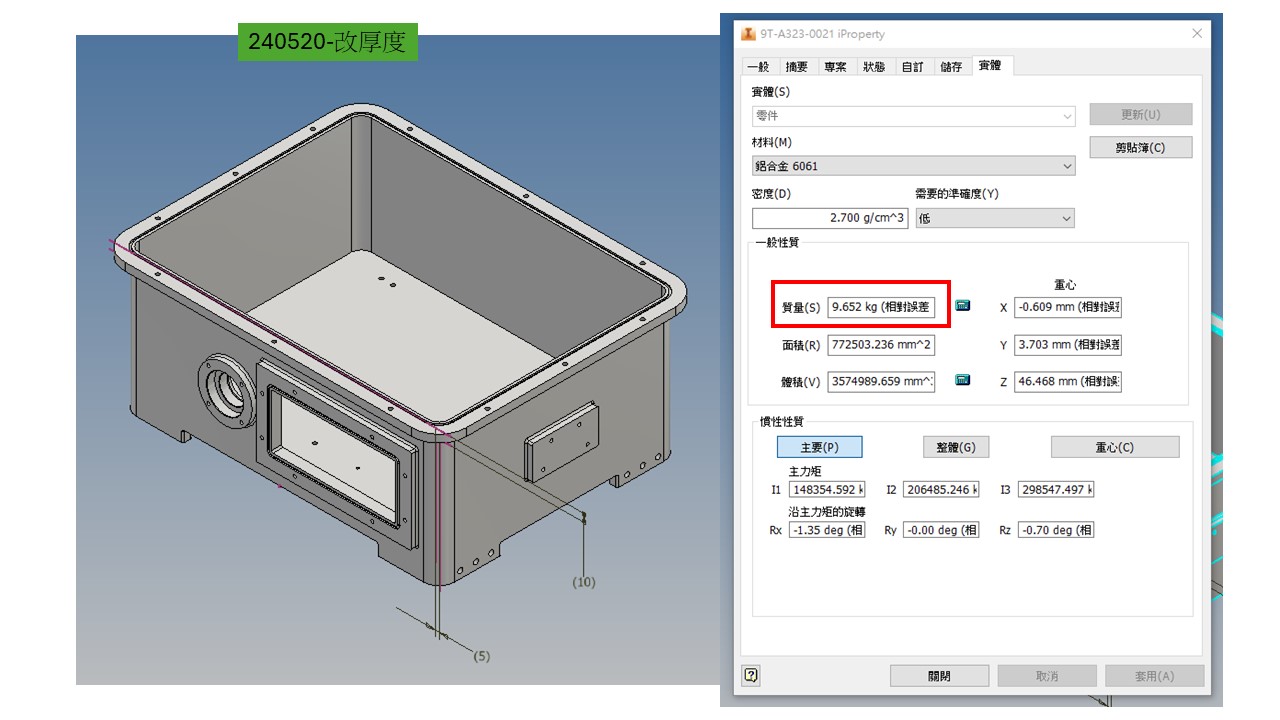Switch inertial properties to 重心(C)
This screenshot has width=1280, height=720.
[x=1114, y=447]
